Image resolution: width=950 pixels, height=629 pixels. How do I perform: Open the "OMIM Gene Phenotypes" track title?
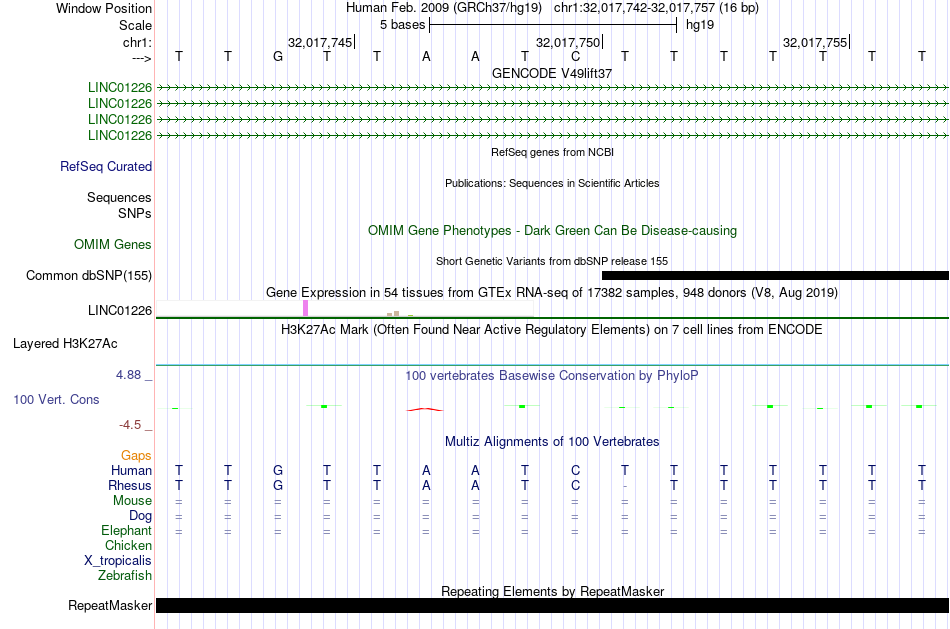(552, 230)
